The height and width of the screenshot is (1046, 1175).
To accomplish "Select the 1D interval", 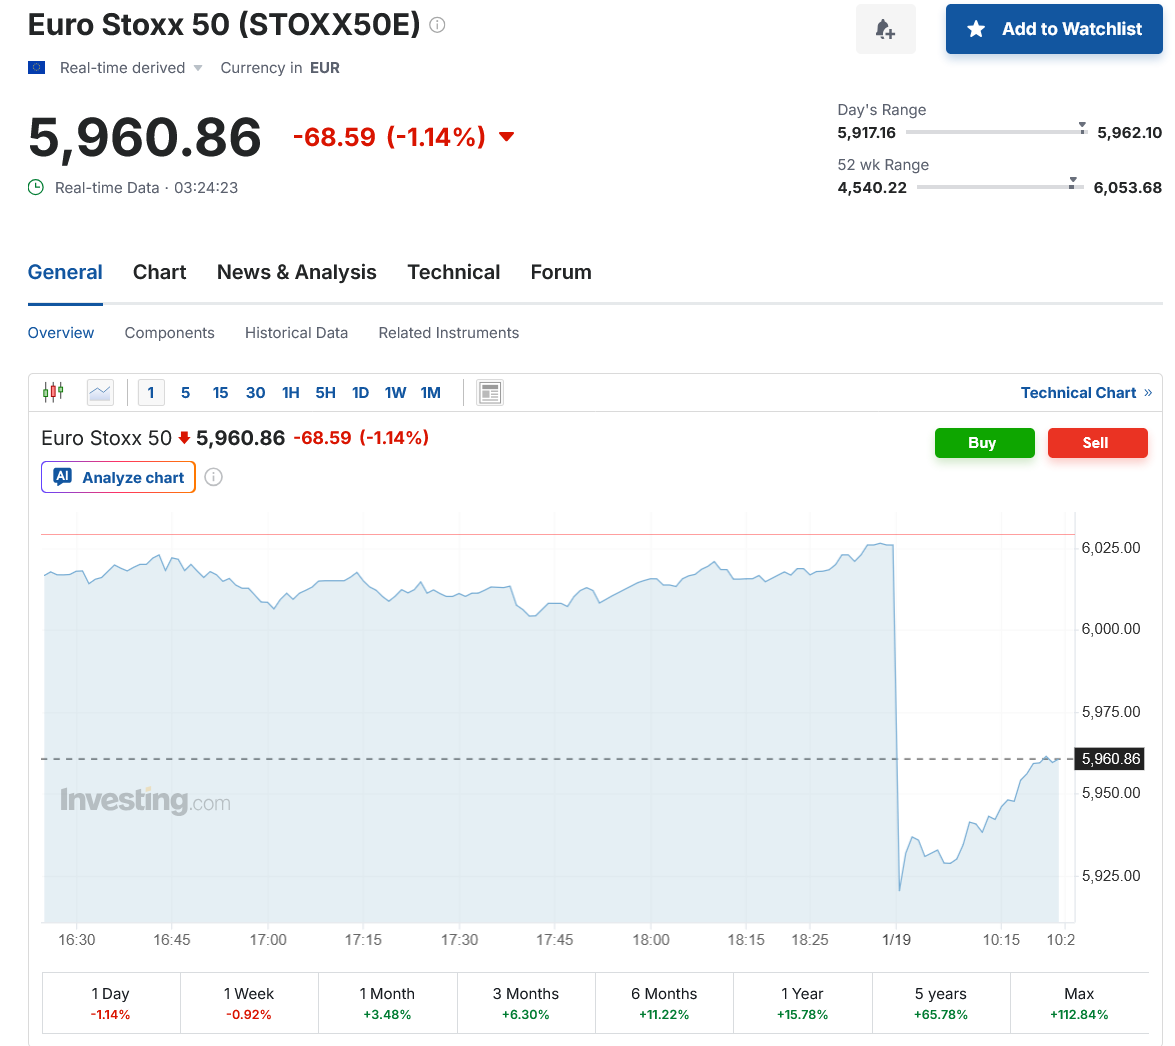I will coord(360,393).
